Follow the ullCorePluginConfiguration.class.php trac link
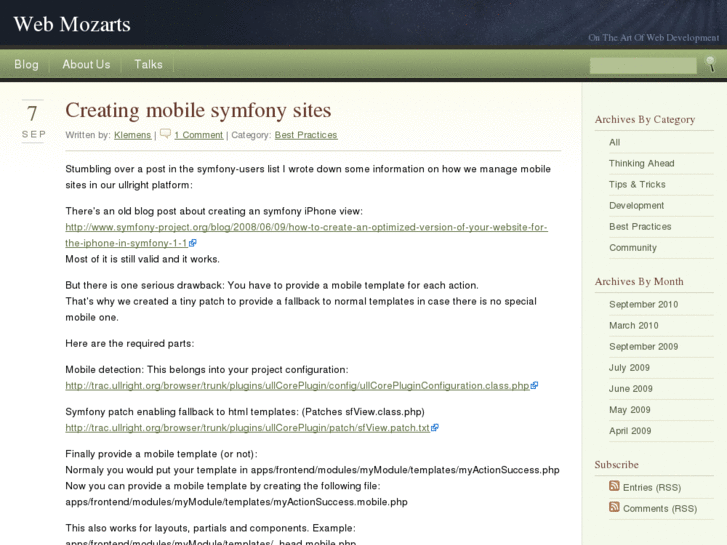The height and width of the screenshot is (545, 727). pyautogui.click(x=297, y=385)
